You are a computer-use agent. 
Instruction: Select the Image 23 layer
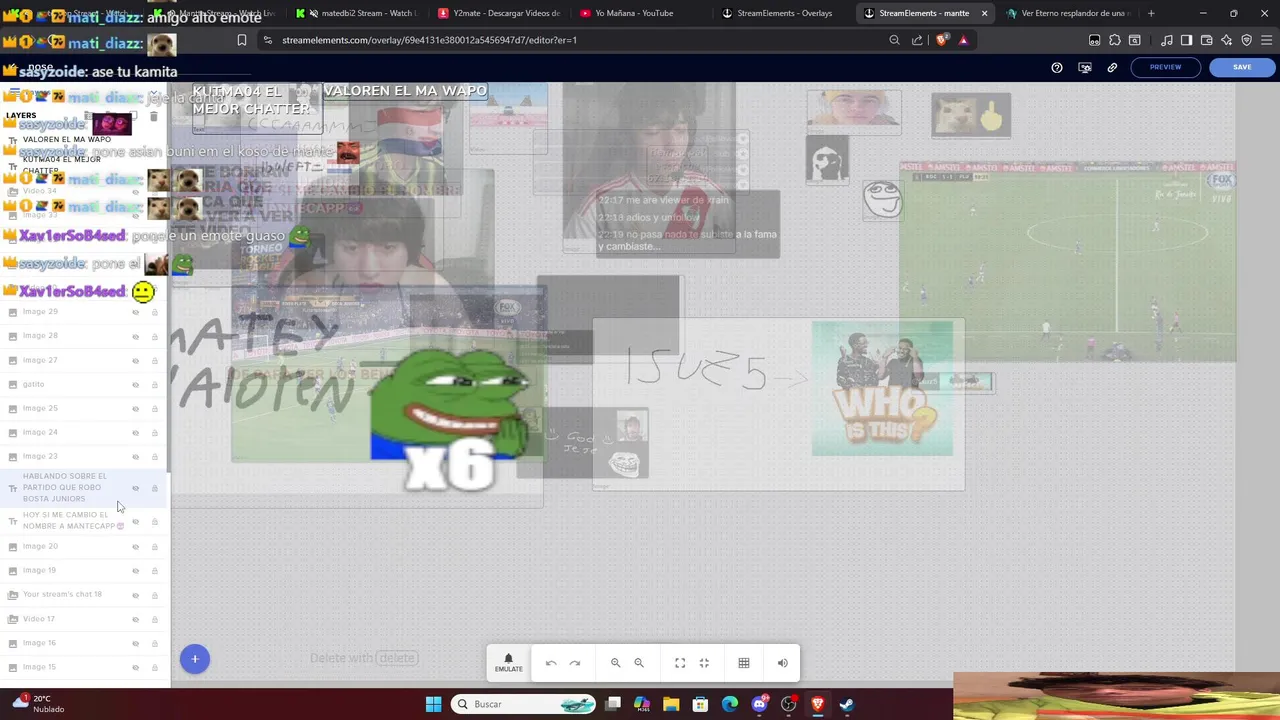pyautogui.click(x=82, y=457)
